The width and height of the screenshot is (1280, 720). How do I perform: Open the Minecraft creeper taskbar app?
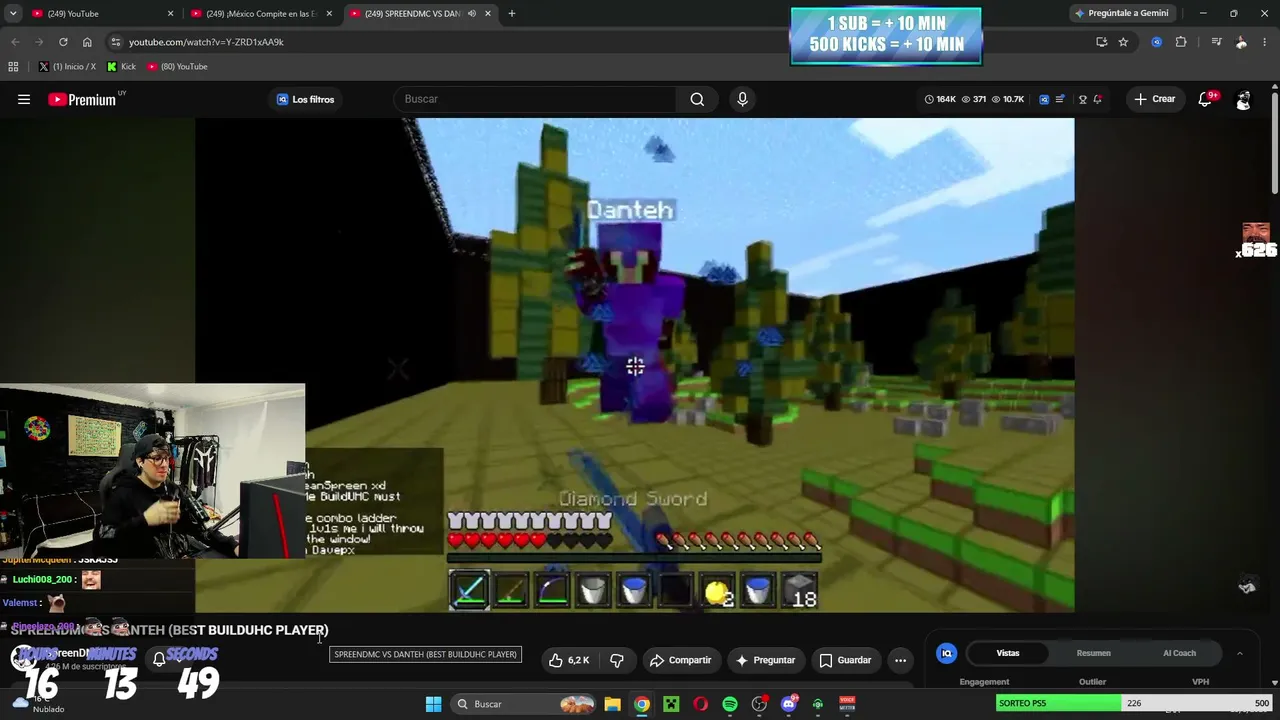pyautogui.click(x=671, y=704)
